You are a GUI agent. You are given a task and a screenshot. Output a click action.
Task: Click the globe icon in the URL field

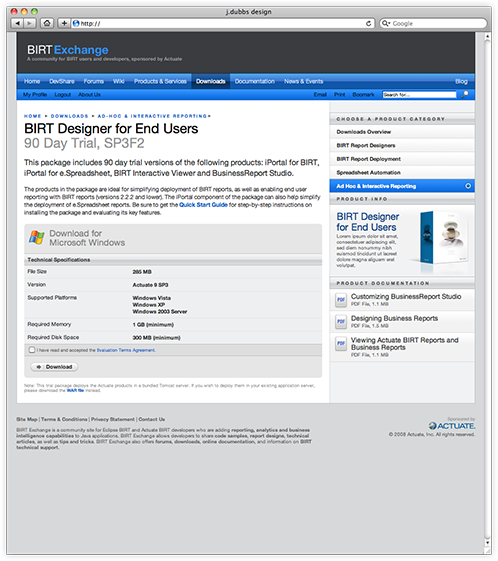point(76,23)
